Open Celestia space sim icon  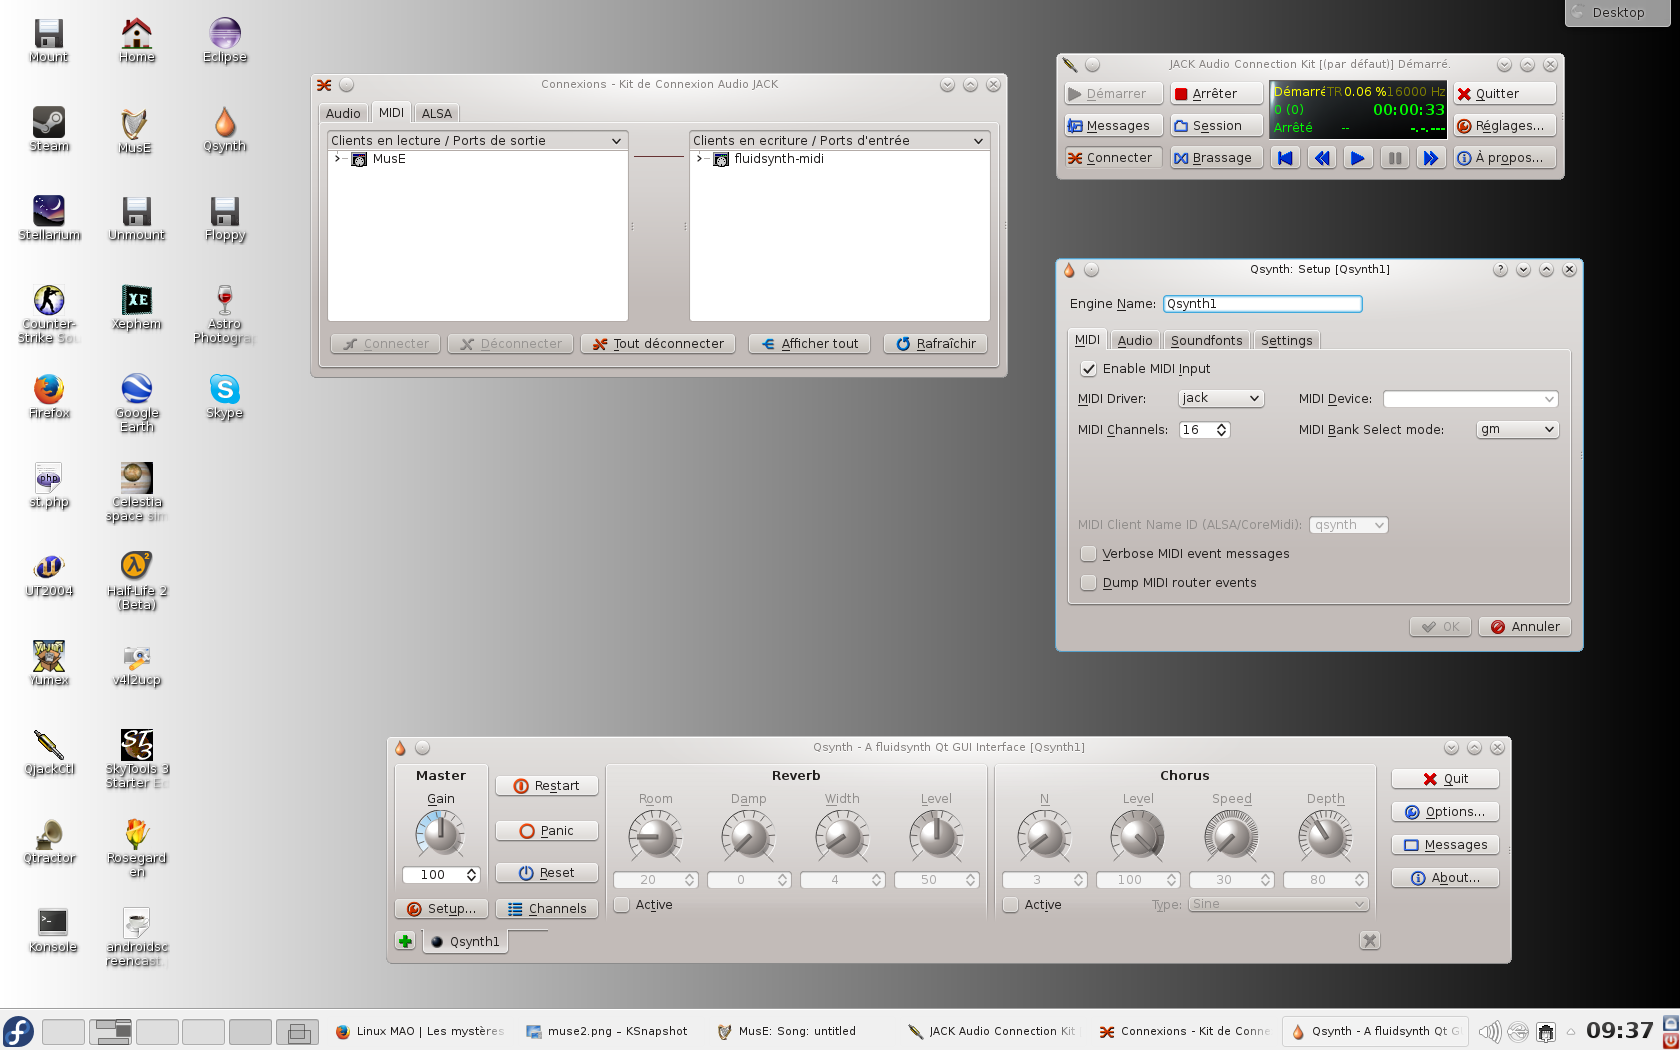(x=137, y=491)
